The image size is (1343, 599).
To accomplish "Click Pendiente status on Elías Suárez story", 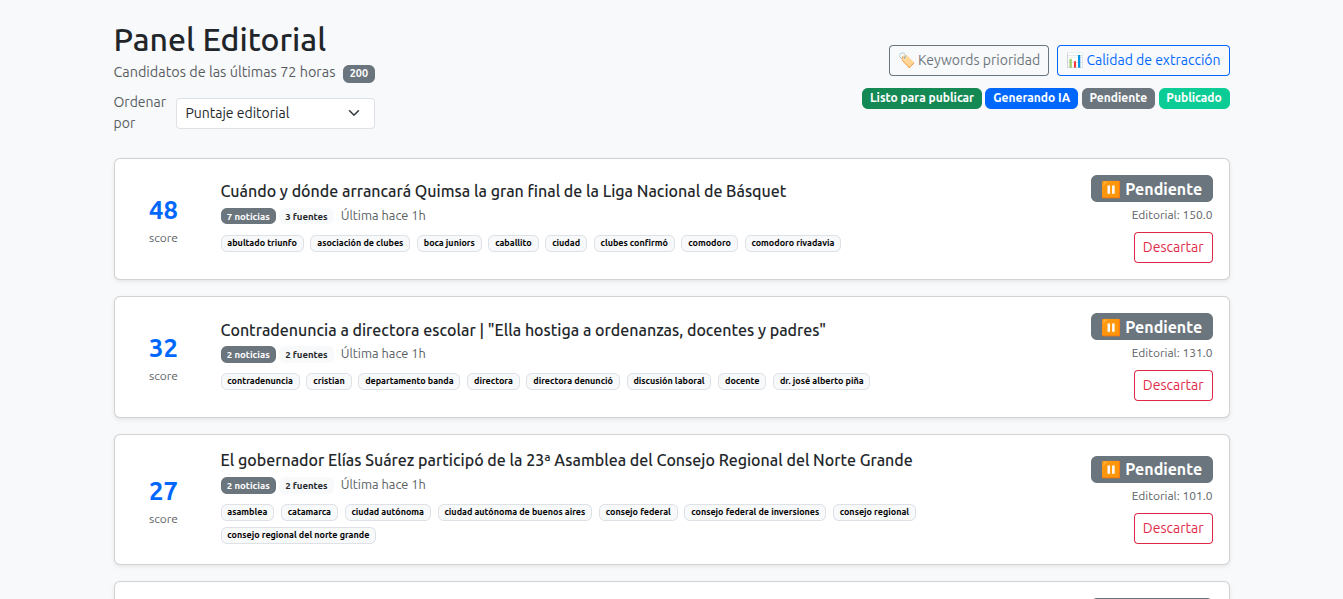I will tap(1152, 469).
